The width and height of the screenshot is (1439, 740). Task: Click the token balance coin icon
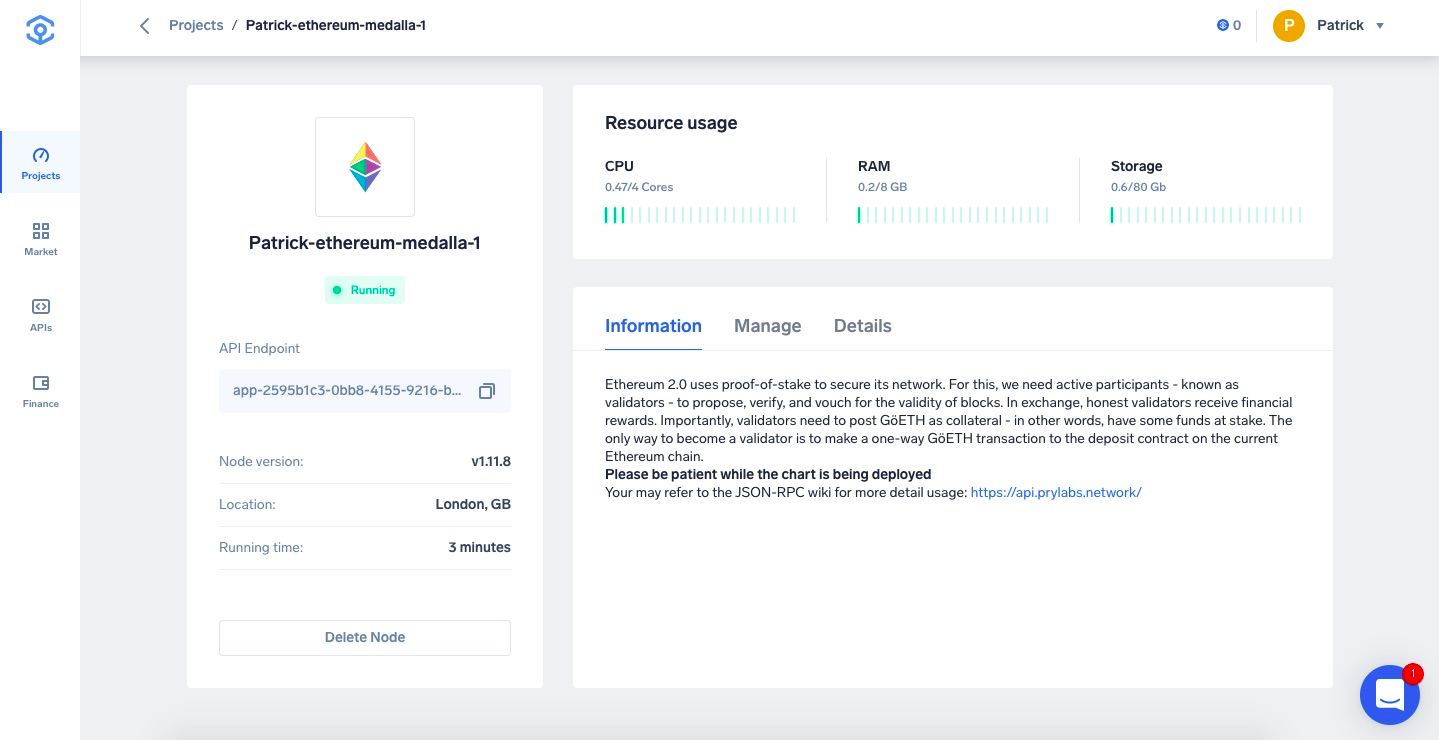point(1222,26)
